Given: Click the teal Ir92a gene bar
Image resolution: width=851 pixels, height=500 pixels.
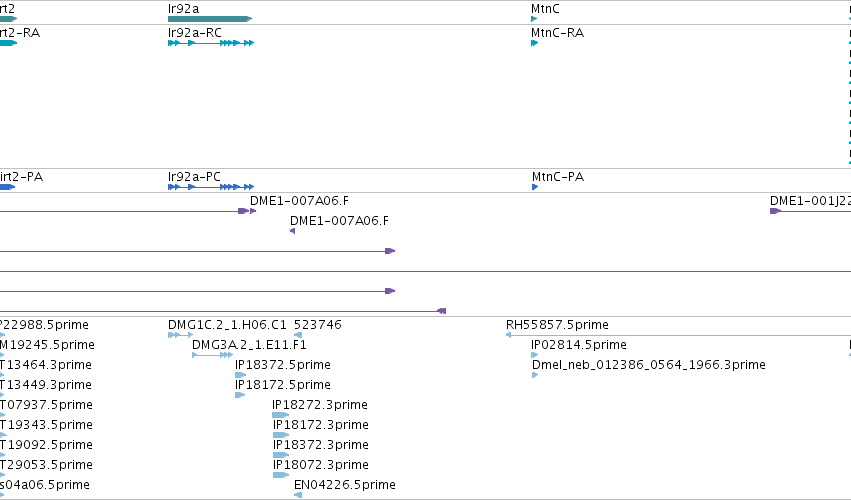Looking at the screenshot, I should point(210,19).
